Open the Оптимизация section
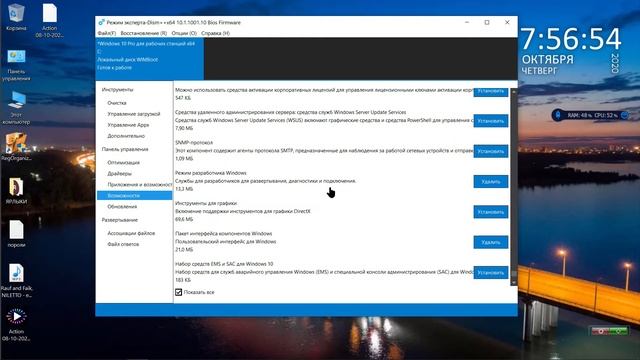Viewport: 640px width, 360px height. pyautogui.click(x=124, y=162)
